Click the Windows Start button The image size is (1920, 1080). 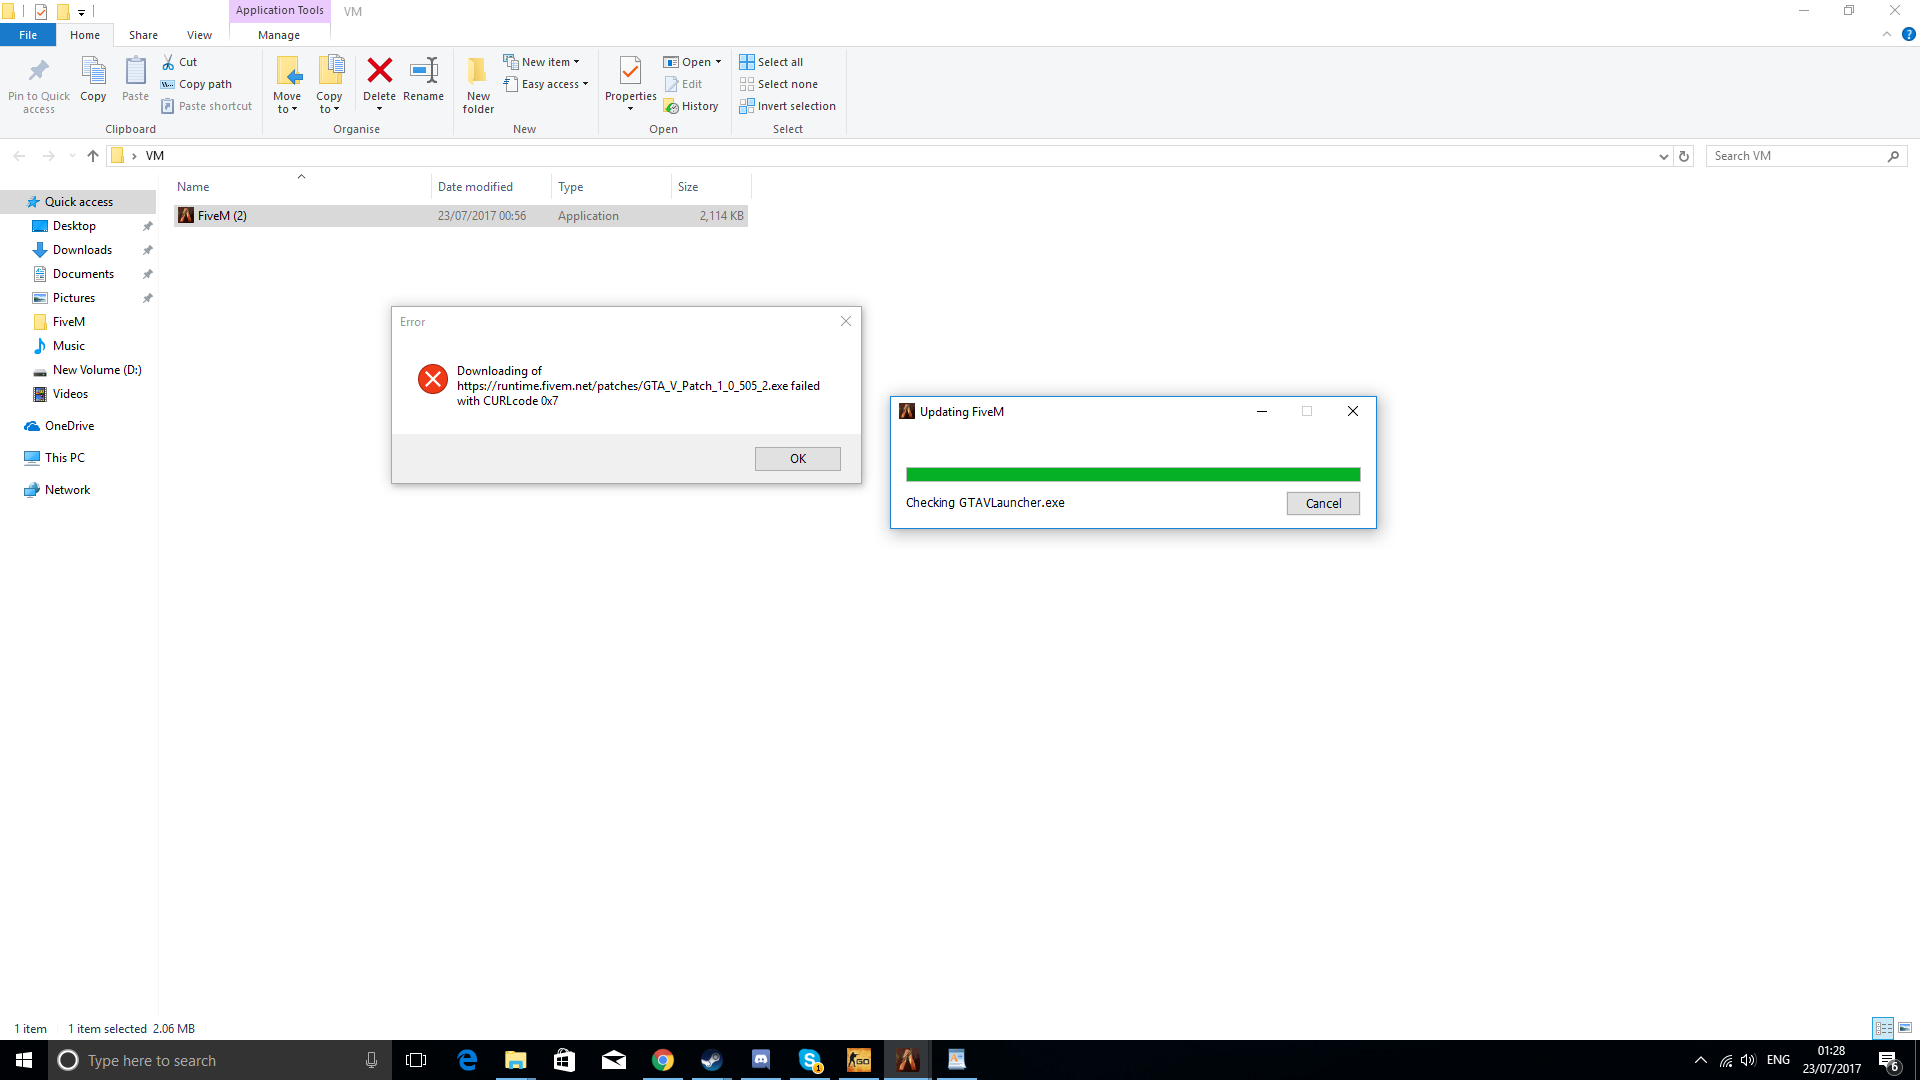tap(24, 1060)
